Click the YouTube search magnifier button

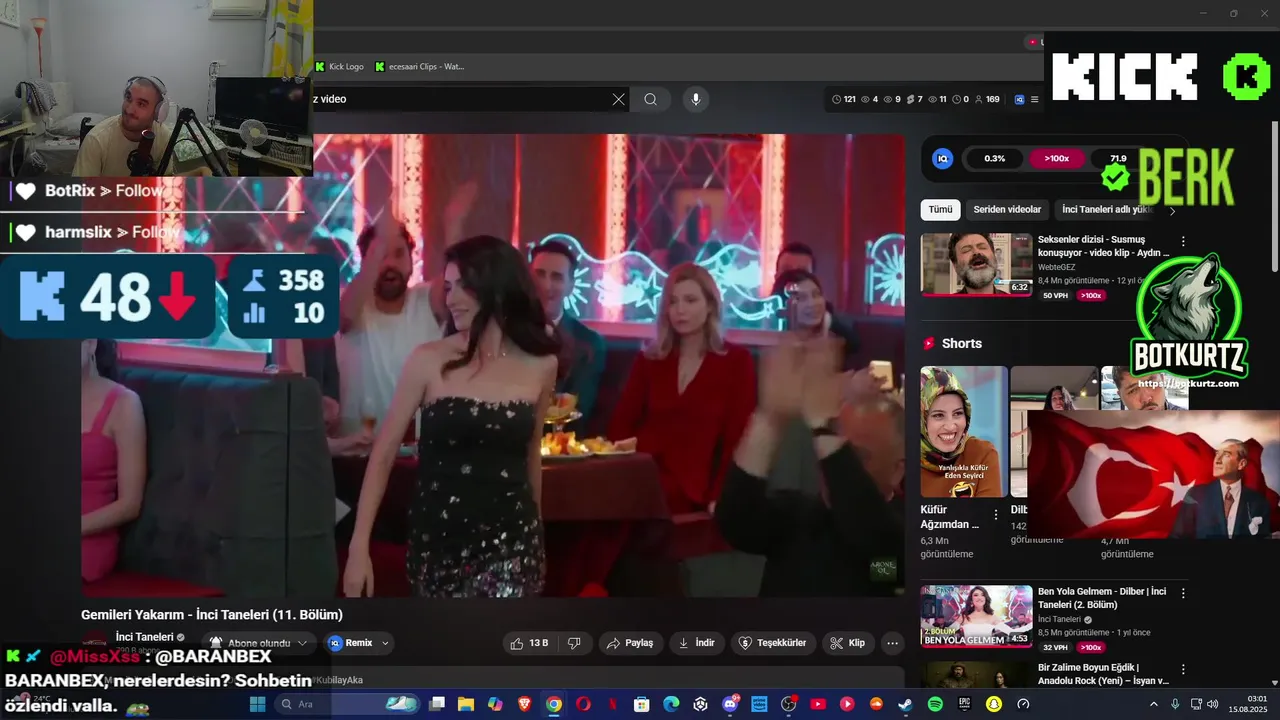coord(651,99)
